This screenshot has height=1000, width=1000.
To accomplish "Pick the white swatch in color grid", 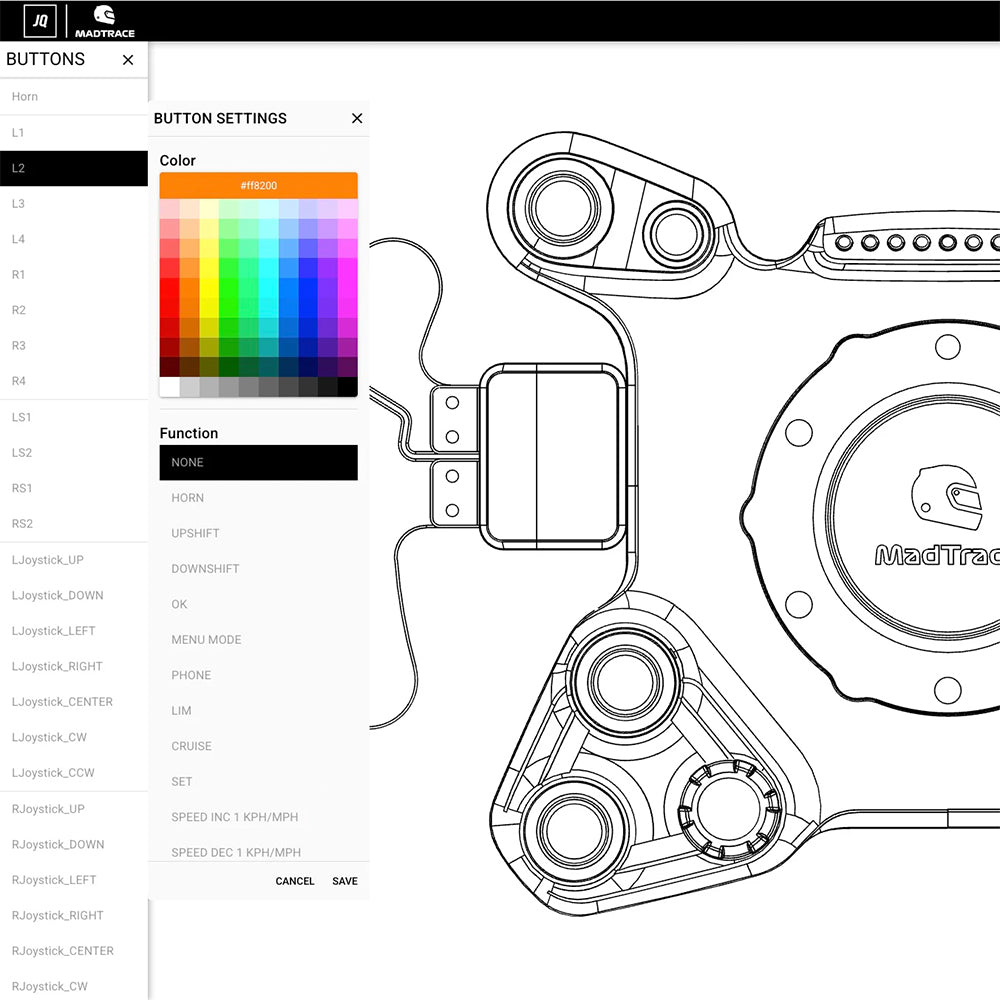I will [x=169, y=387].
